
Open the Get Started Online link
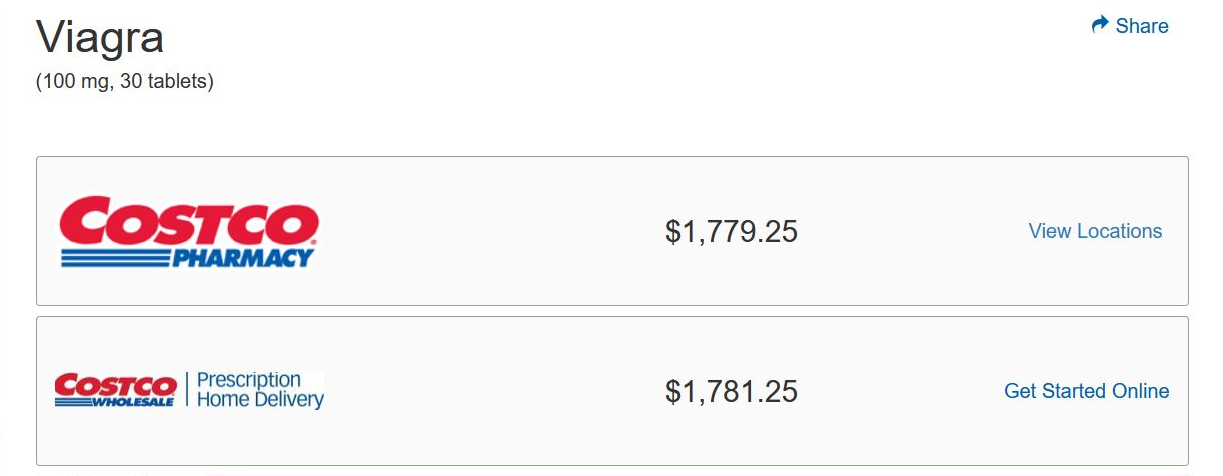point(1086,391)
